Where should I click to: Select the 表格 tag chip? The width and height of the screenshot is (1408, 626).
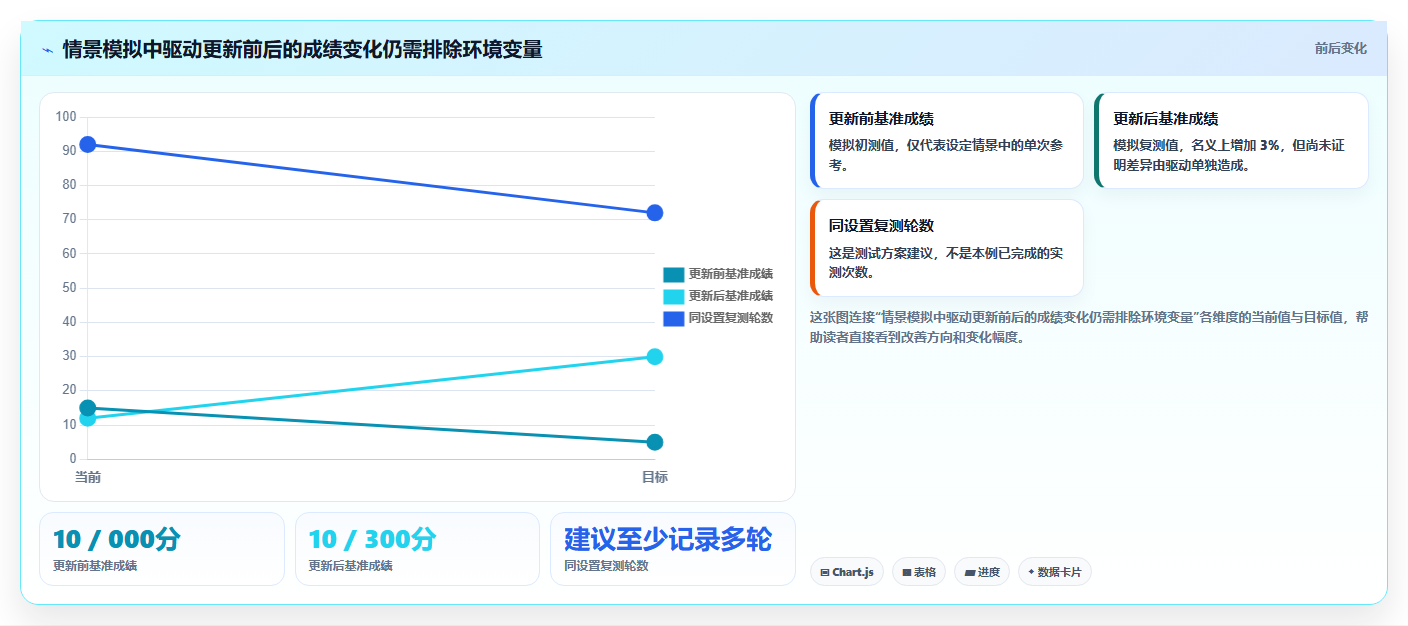(x=919, y=572)
